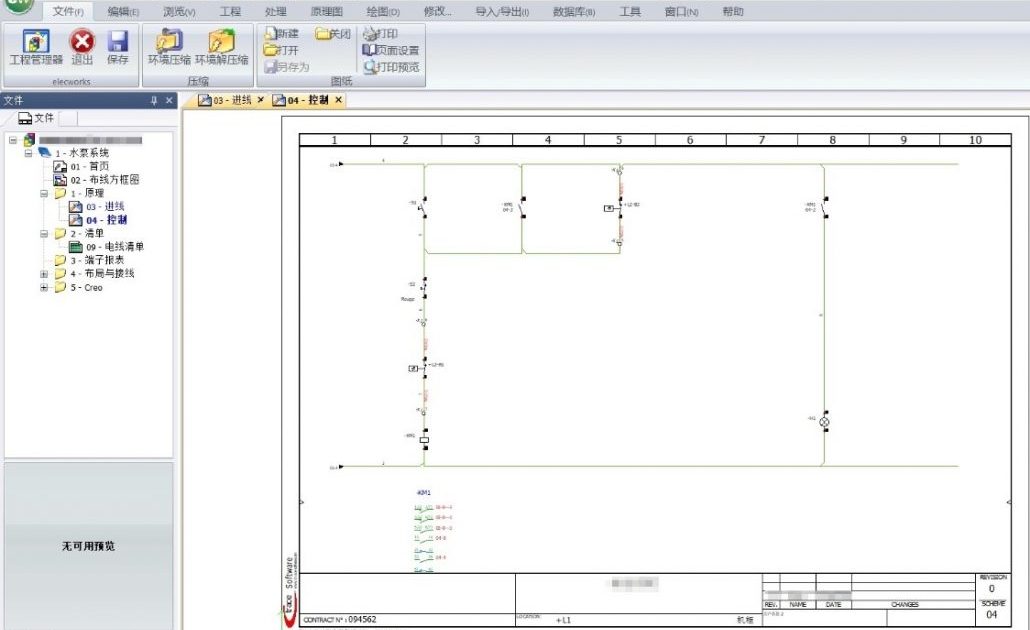Collapse the 2 - 清单 folder
The image size is (1030, 630).
[44, 234]
